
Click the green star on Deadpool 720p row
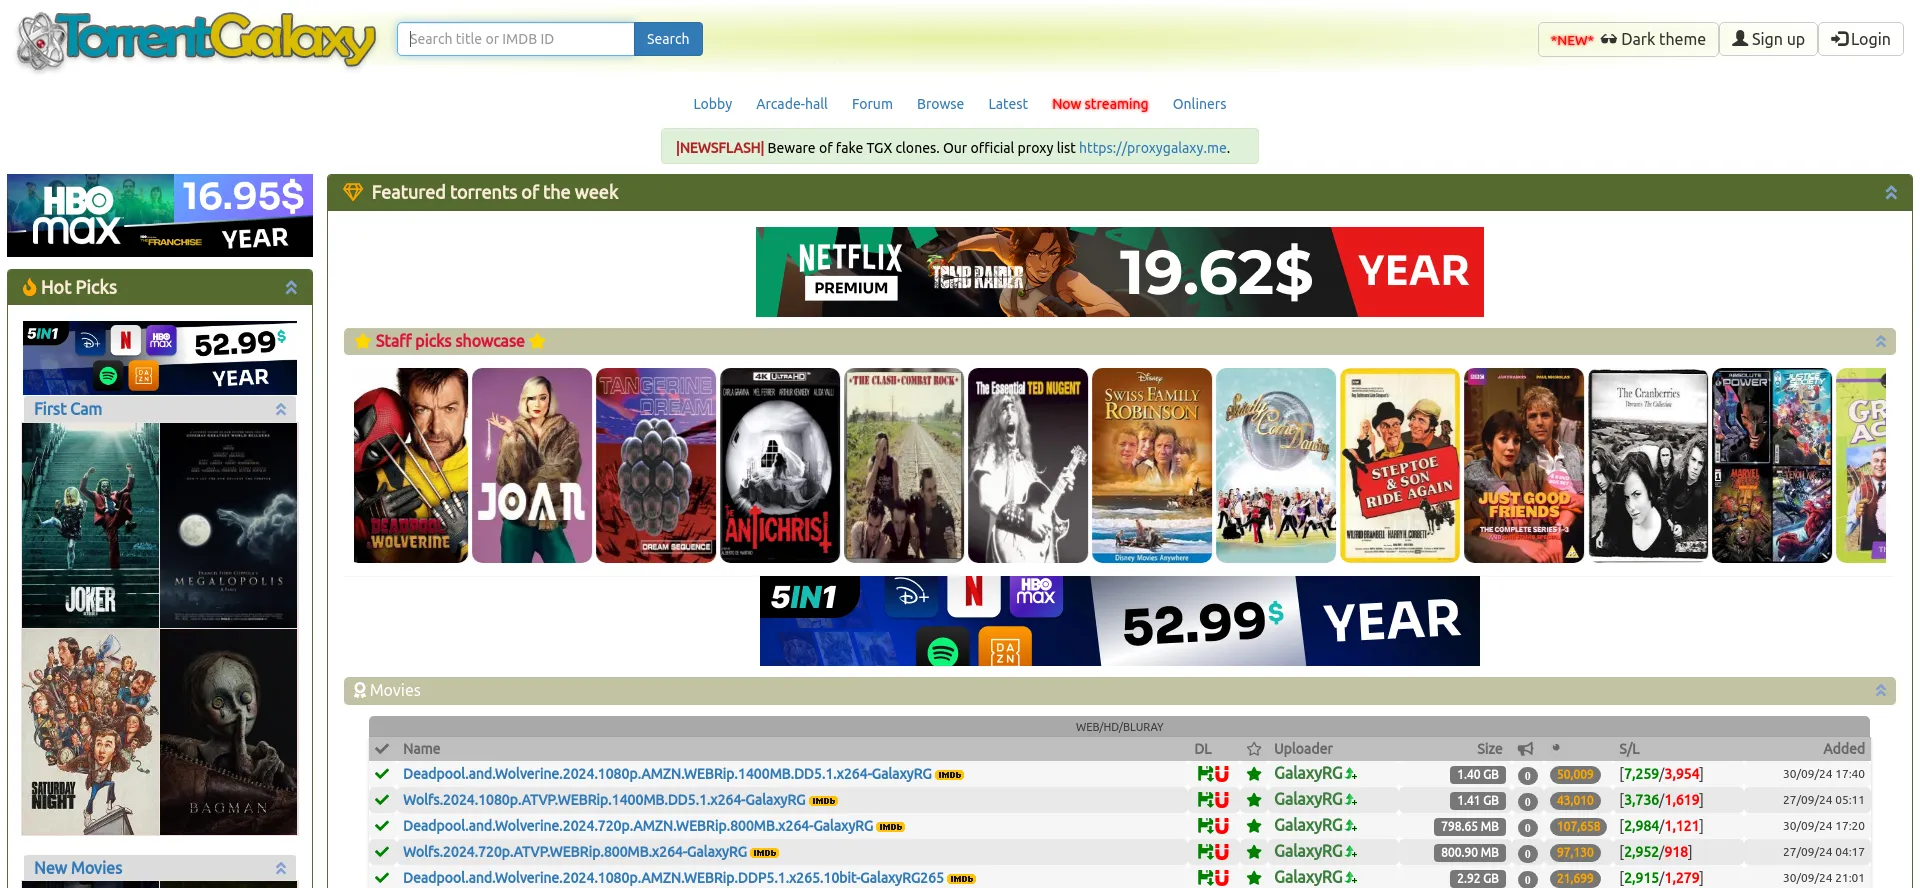[1253, 826]
